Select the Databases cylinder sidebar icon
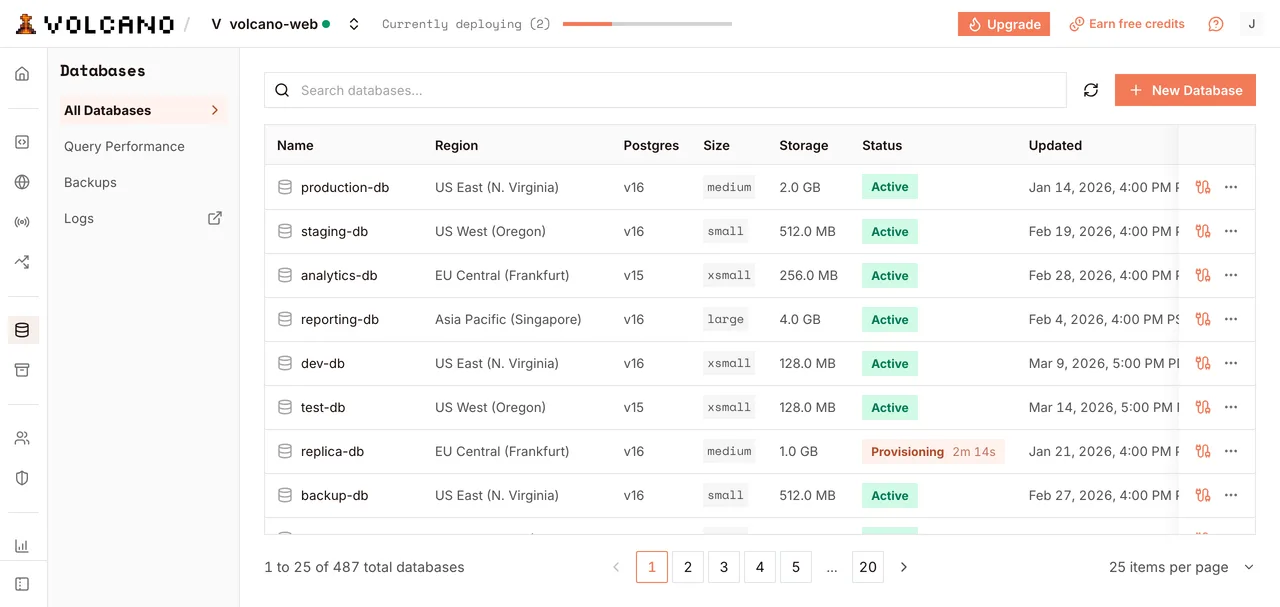This screenshot has width=1280, height=607. point(22,330)
